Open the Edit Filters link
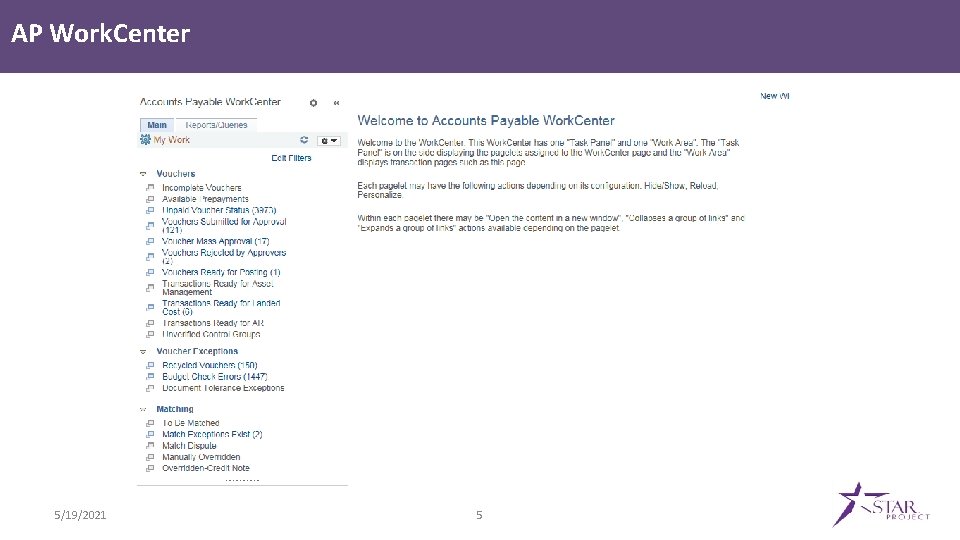The height and width of the screenshot is (540, 960). click(x=291, y=158)
